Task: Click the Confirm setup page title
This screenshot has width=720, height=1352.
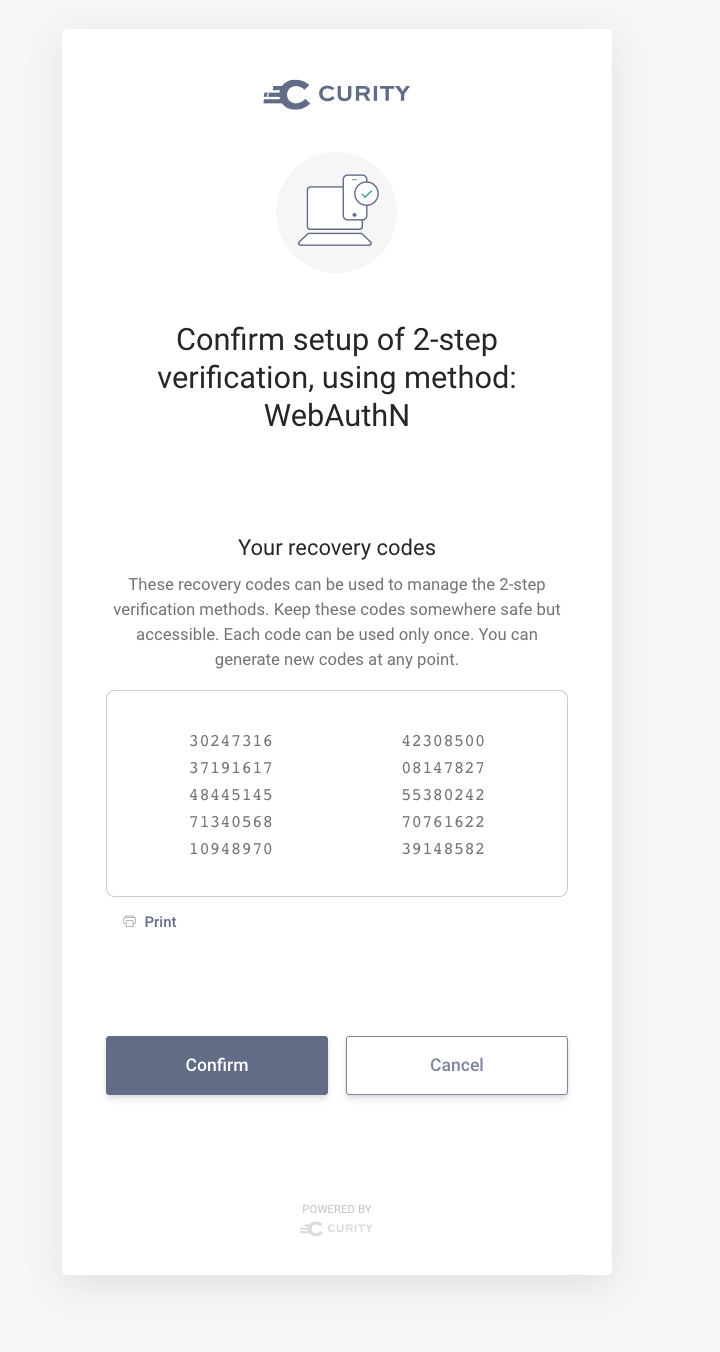Action: pyautogui.click(x=336, y=377)
